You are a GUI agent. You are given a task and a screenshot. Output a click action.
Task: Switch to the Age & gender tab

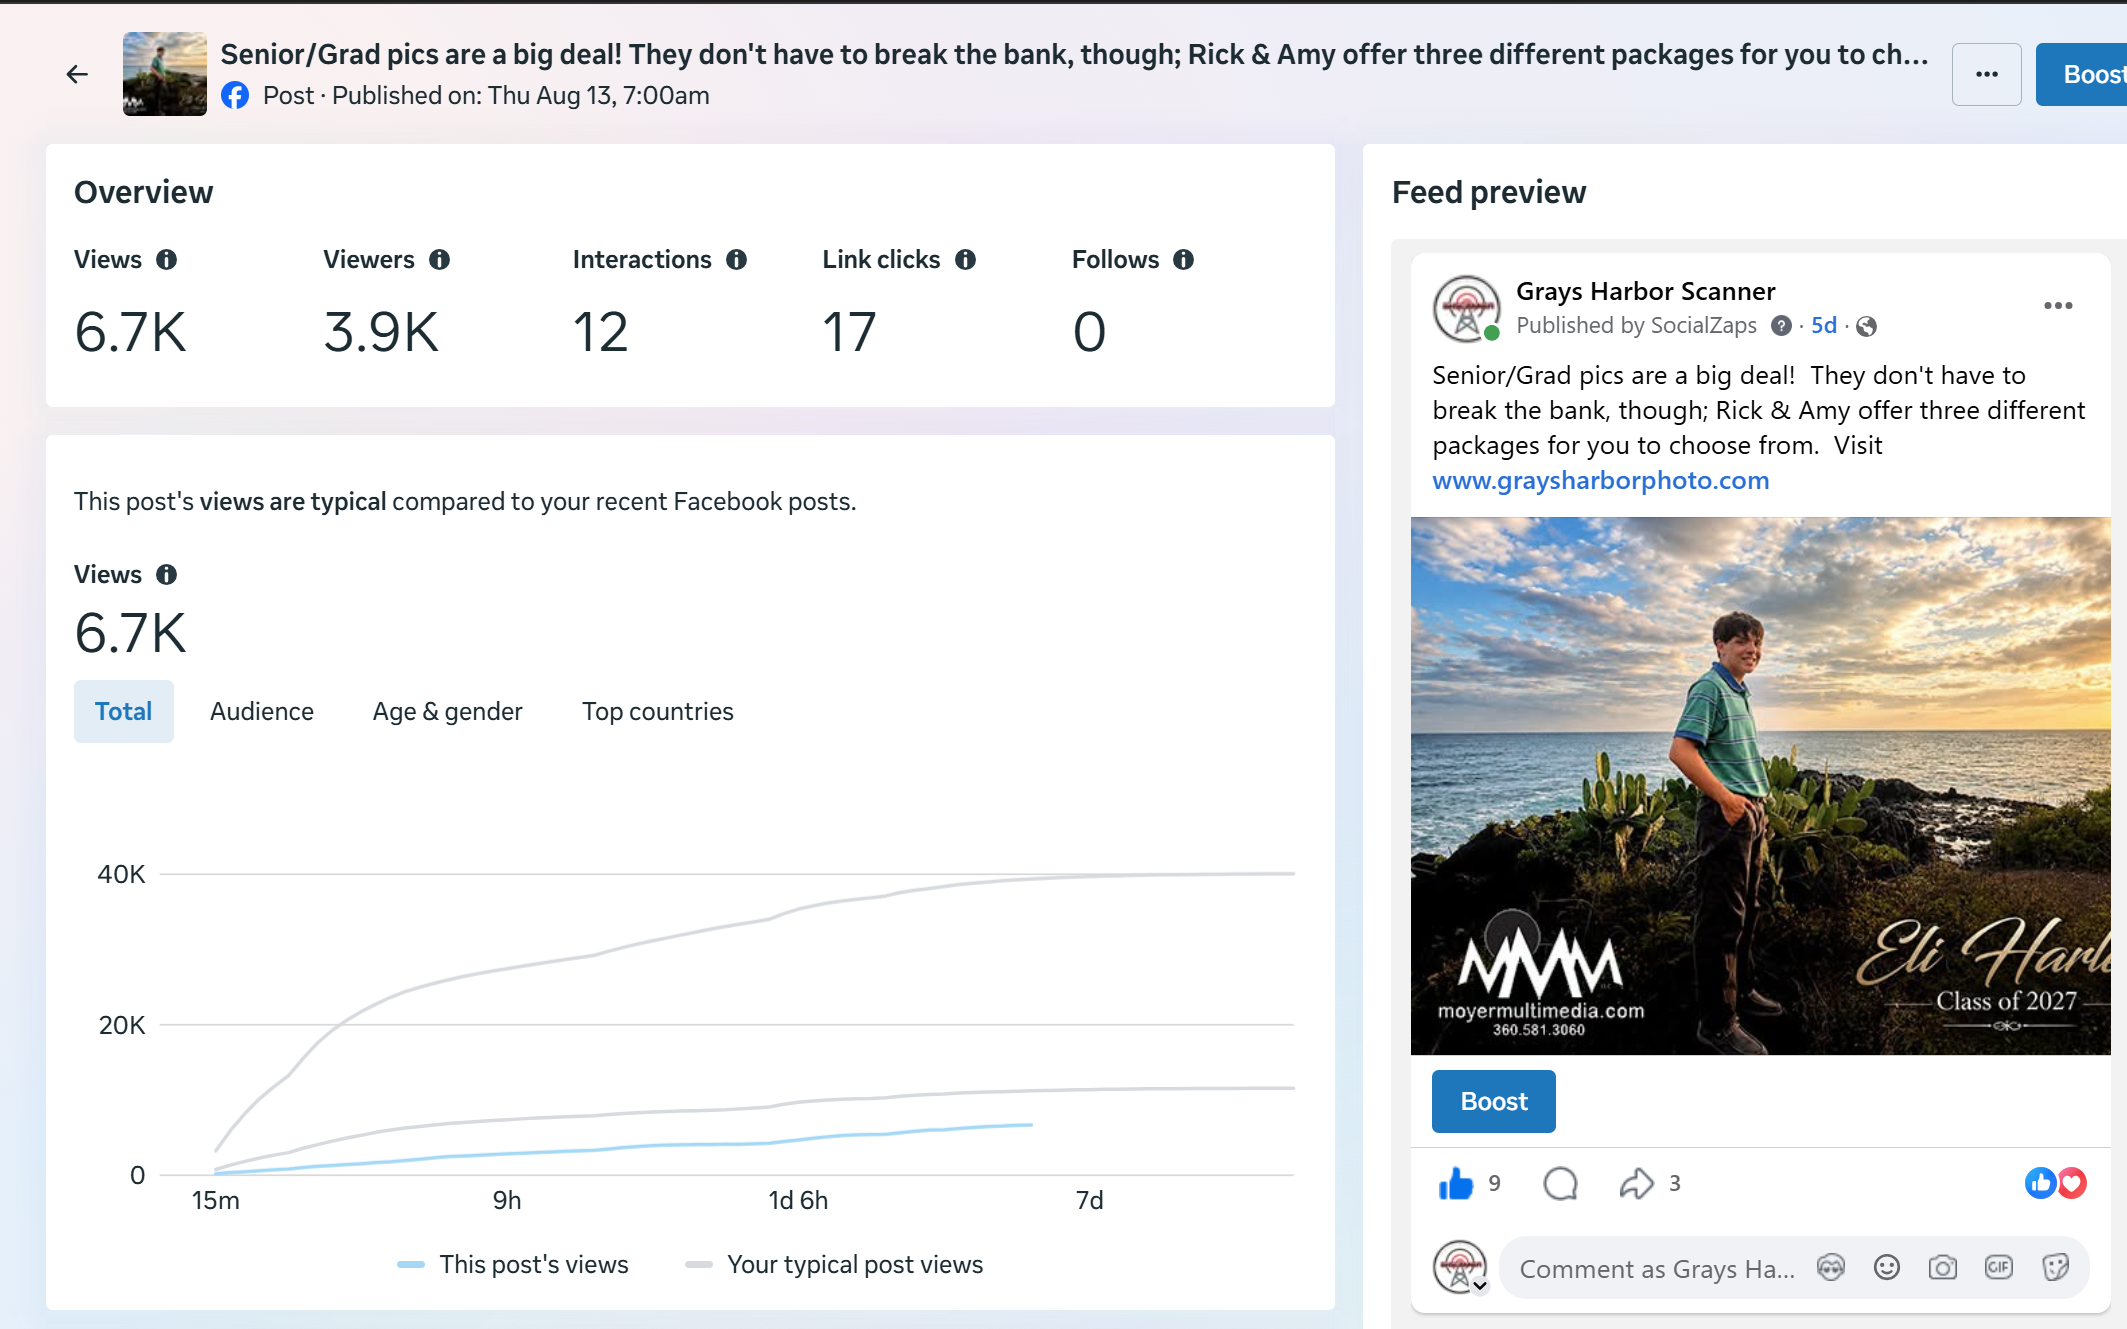pyautogui.click(x=448, y=711)
